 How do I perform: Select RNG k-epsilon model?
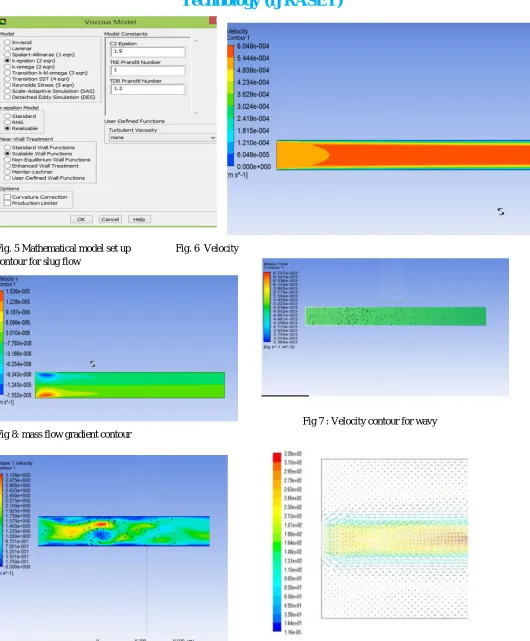[x=7, y=122]
